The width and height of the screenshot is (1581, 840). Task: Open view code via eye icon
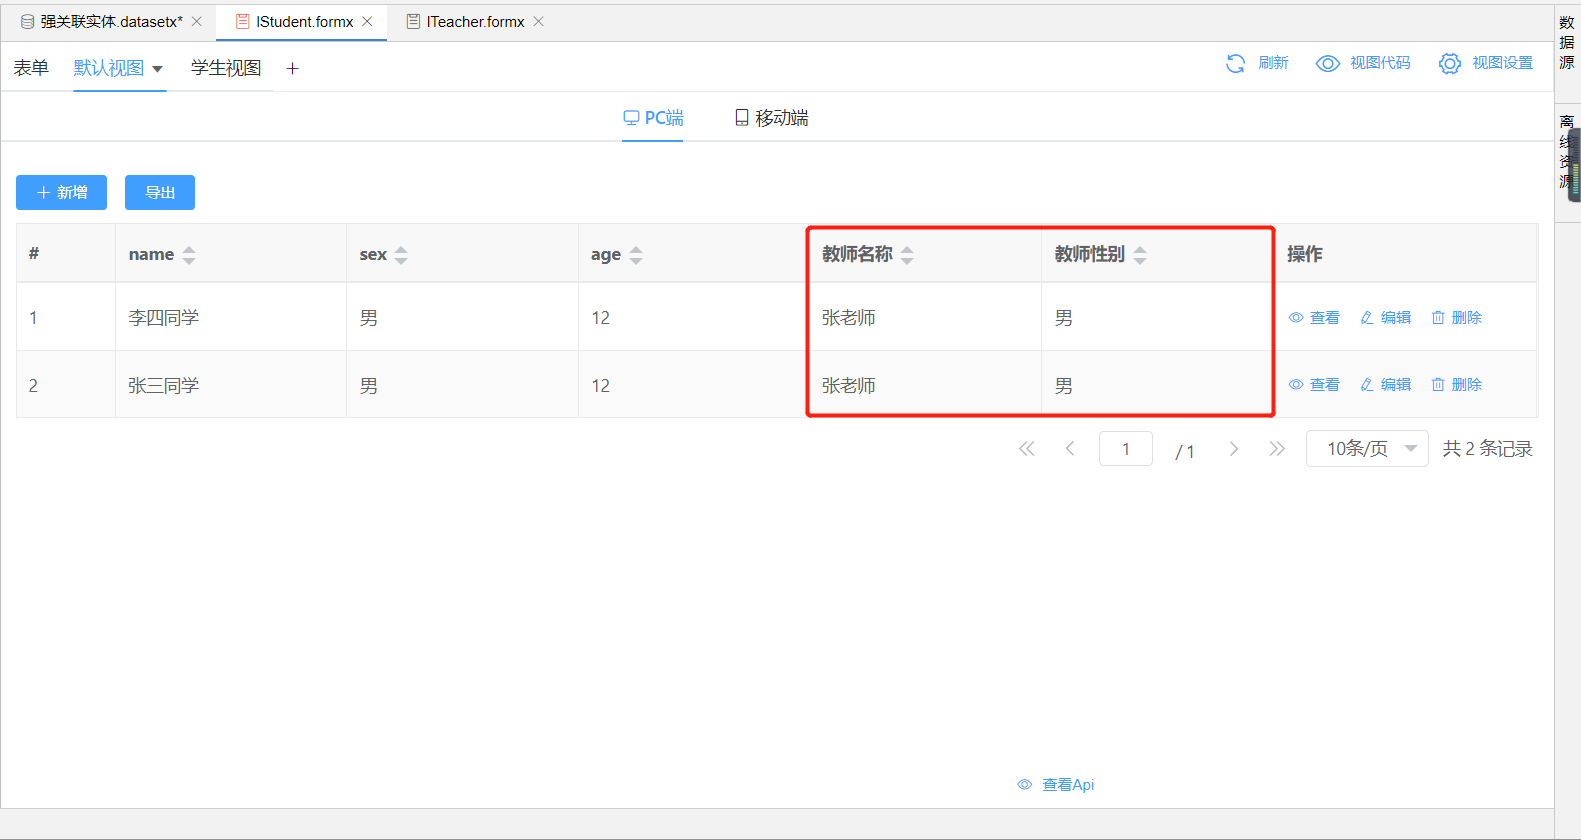(x=1327, y=63)
